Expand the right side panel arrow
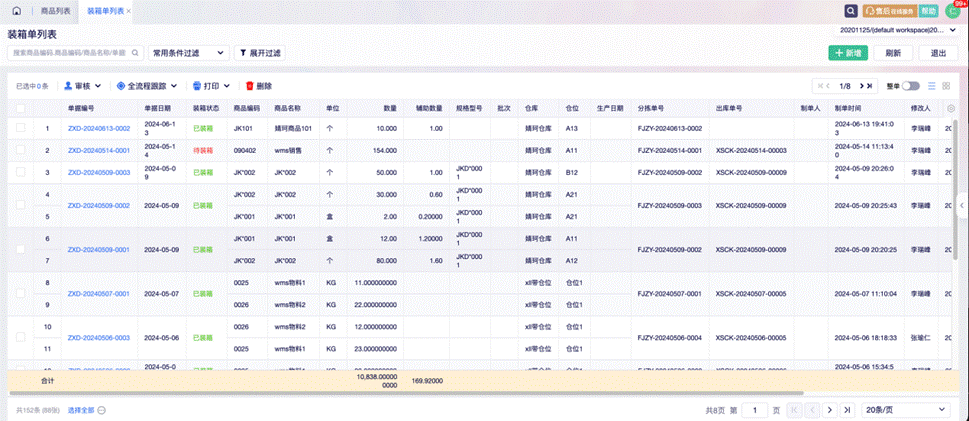Screen dimensions: 969x421 click(x=963, y=206)
